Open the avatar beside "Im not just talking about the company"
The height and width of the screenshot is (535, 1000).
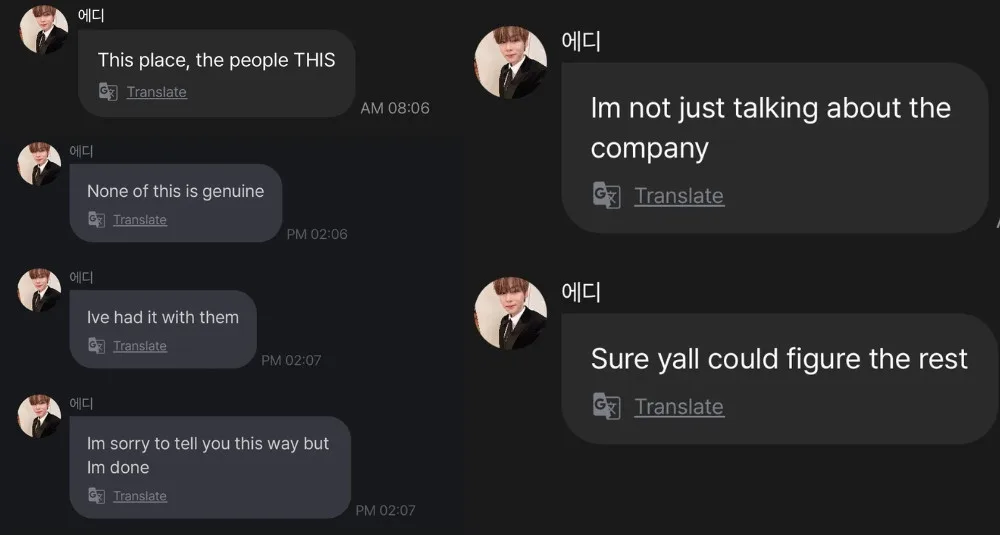[x=511, y=62]
